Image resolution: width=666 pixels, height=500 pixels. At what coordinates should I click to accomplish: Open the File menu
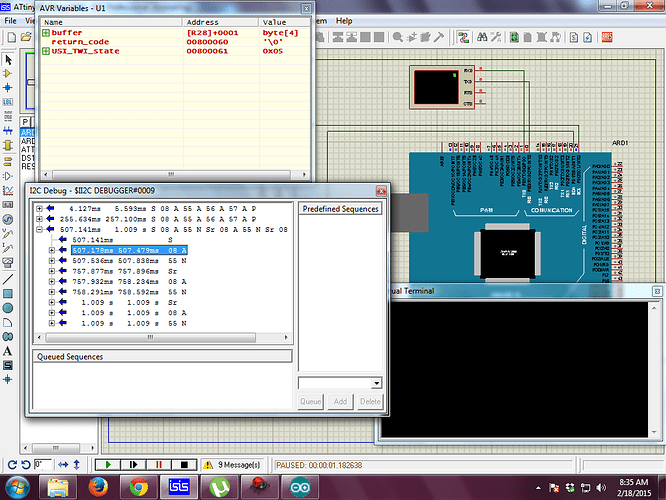point(10,20)
